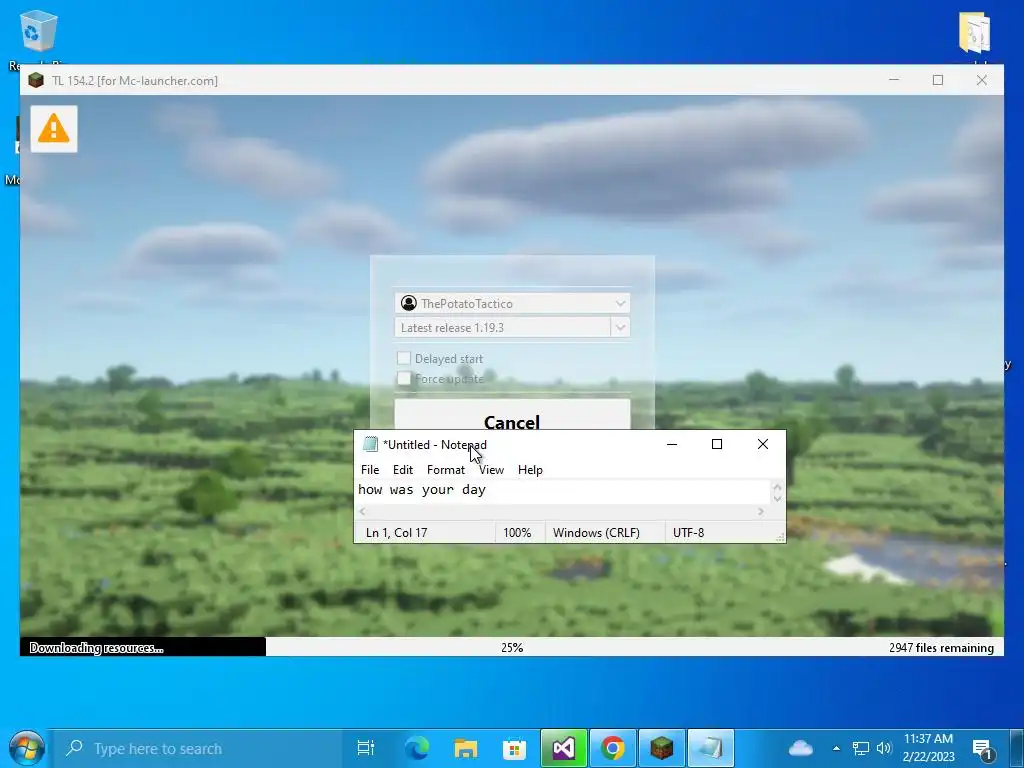Click Notepad vertical scrollbar up arrow
1024x768 pixels.
pyautogui.click(x=777, y=487)
